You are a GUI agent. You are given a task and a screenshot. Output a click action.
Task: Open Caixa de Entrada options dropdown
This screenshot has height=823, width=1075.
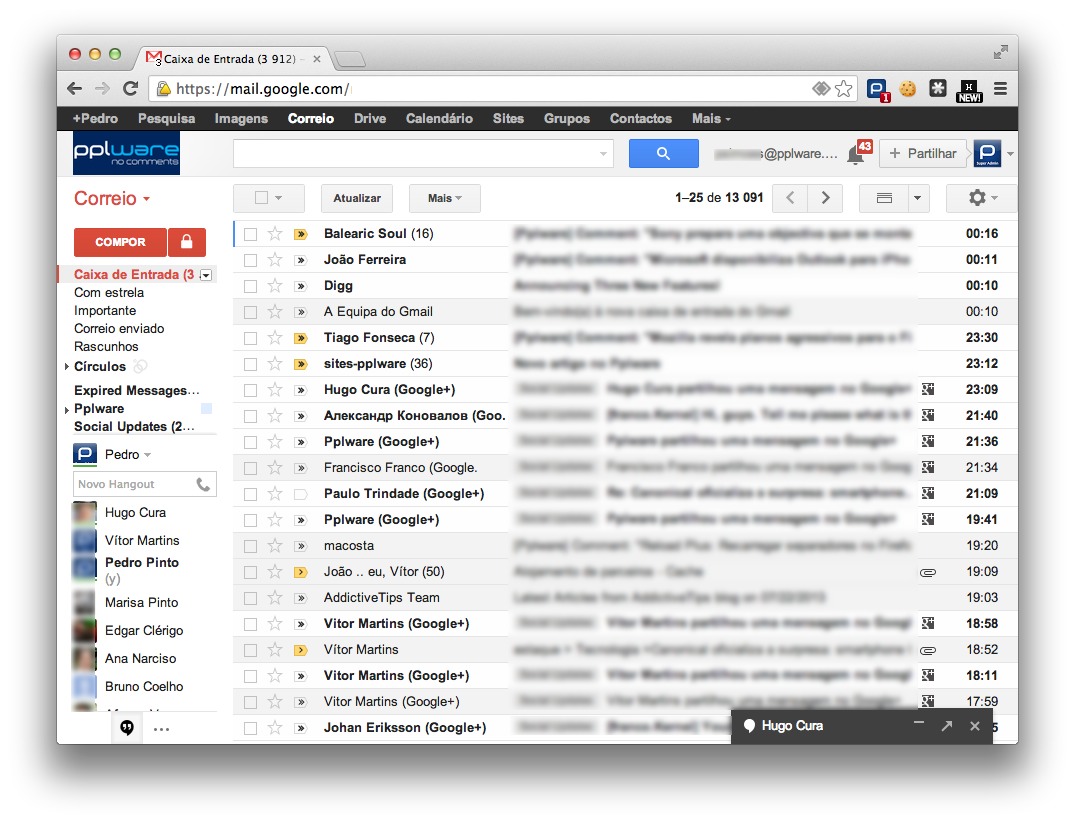pos(206,275)
